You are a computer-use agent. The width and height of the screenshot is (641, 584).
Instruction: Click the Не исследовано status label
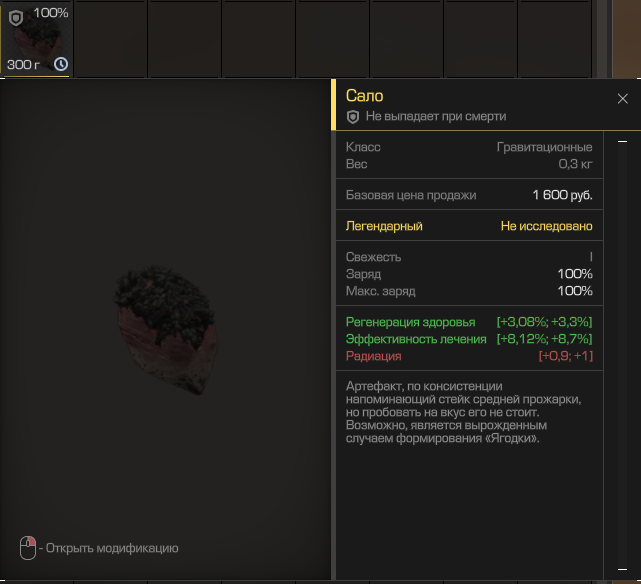tap(547, 226)
